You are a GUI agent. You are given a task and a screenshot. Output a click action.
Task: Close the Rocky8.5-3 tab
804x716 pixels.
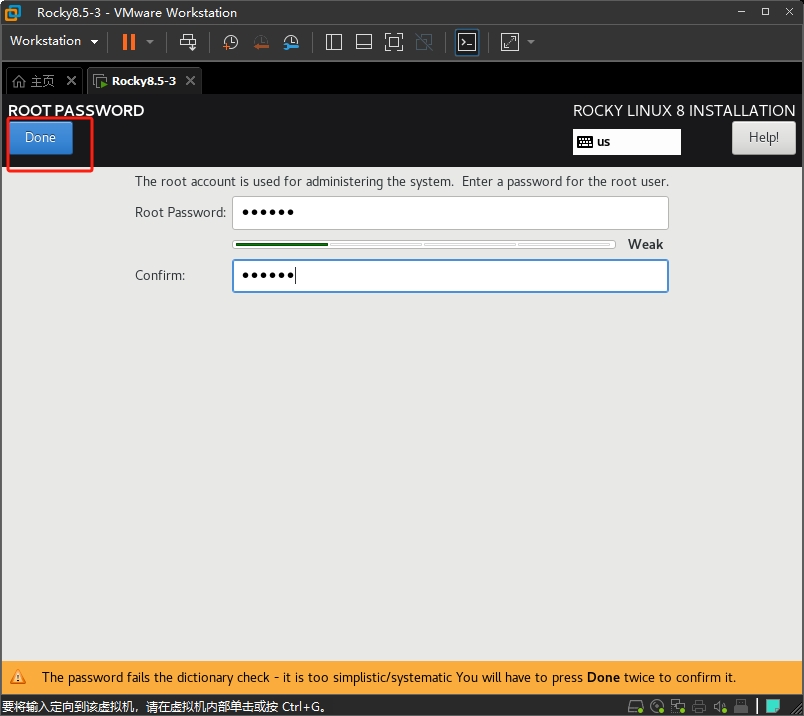[190, 81]
